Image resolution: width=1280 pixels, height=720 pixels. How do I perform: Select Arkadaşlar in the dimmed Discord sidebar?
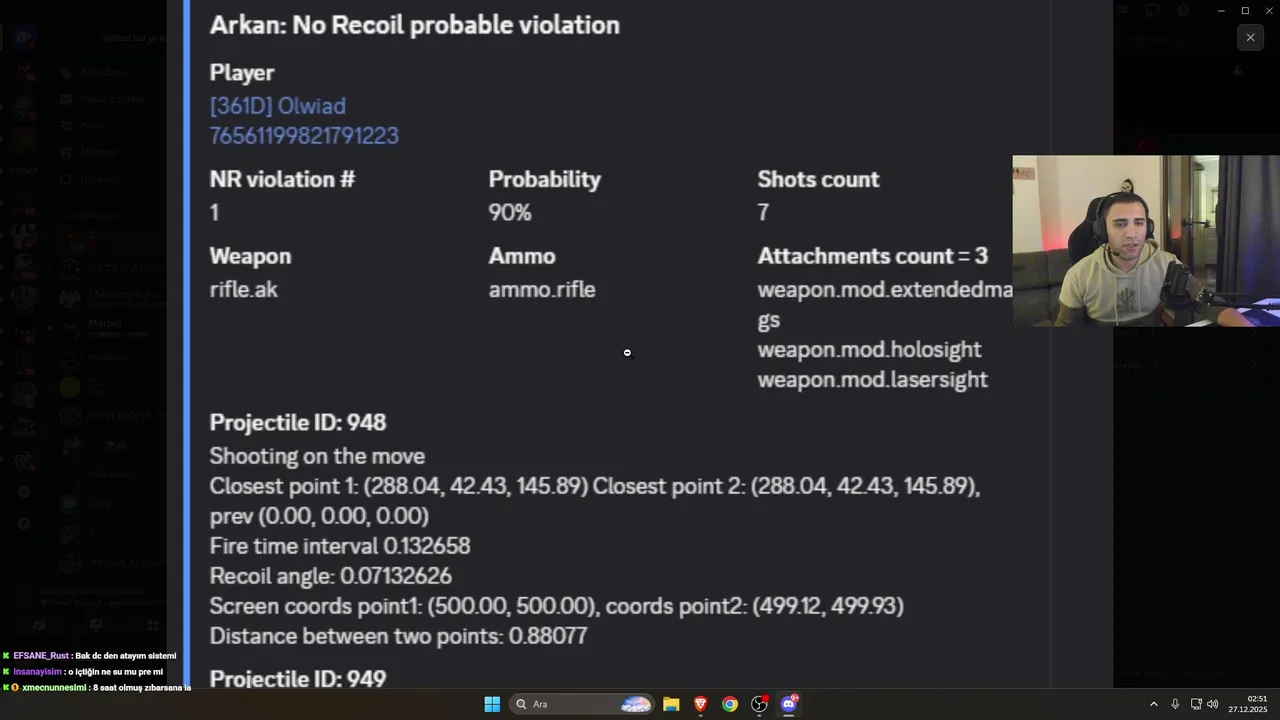point(105,73)
